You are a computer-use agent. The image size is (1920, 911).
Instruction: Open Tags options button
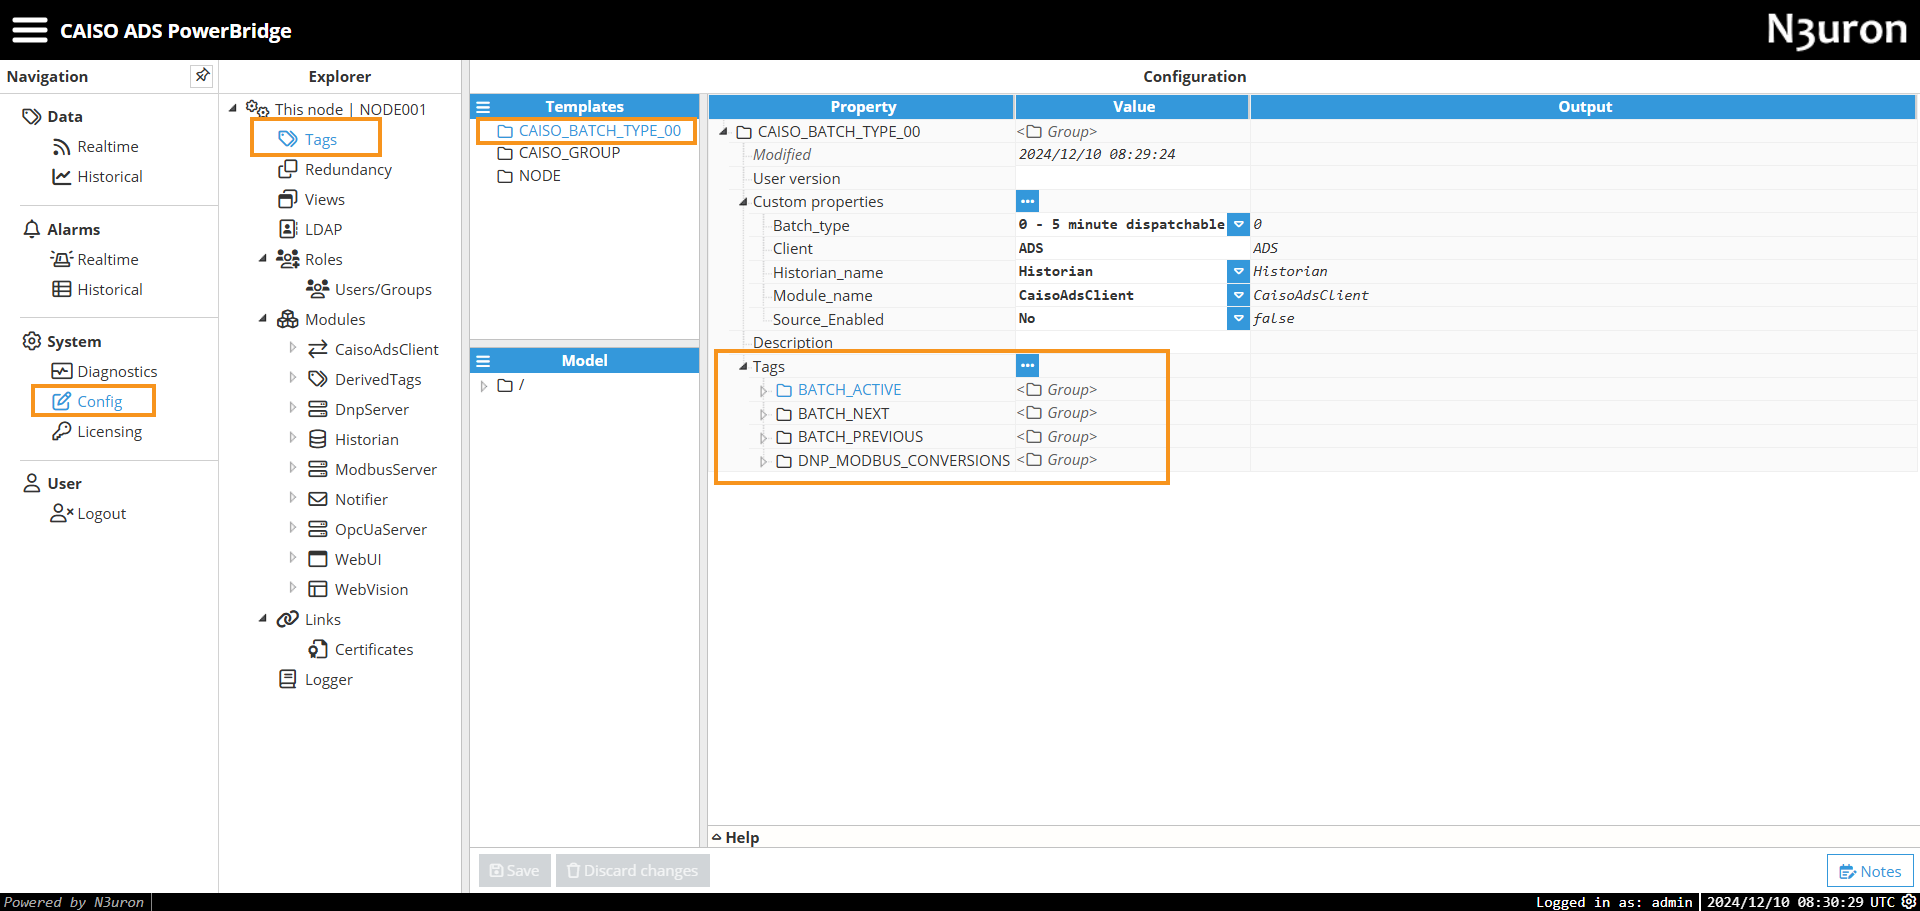pyautogui.click(x=1027, y=365)
